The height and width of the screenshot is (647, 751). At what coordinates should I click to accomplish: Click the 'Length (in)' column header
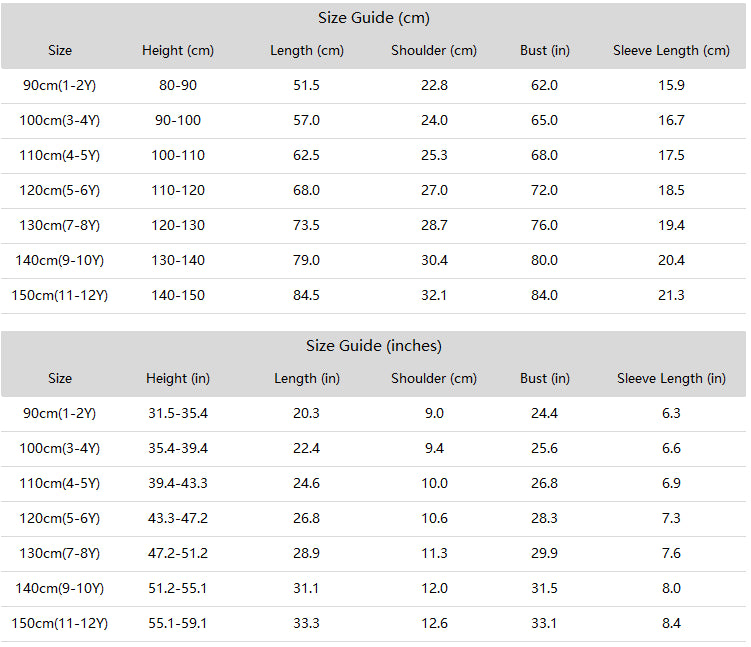click(307, 378)
